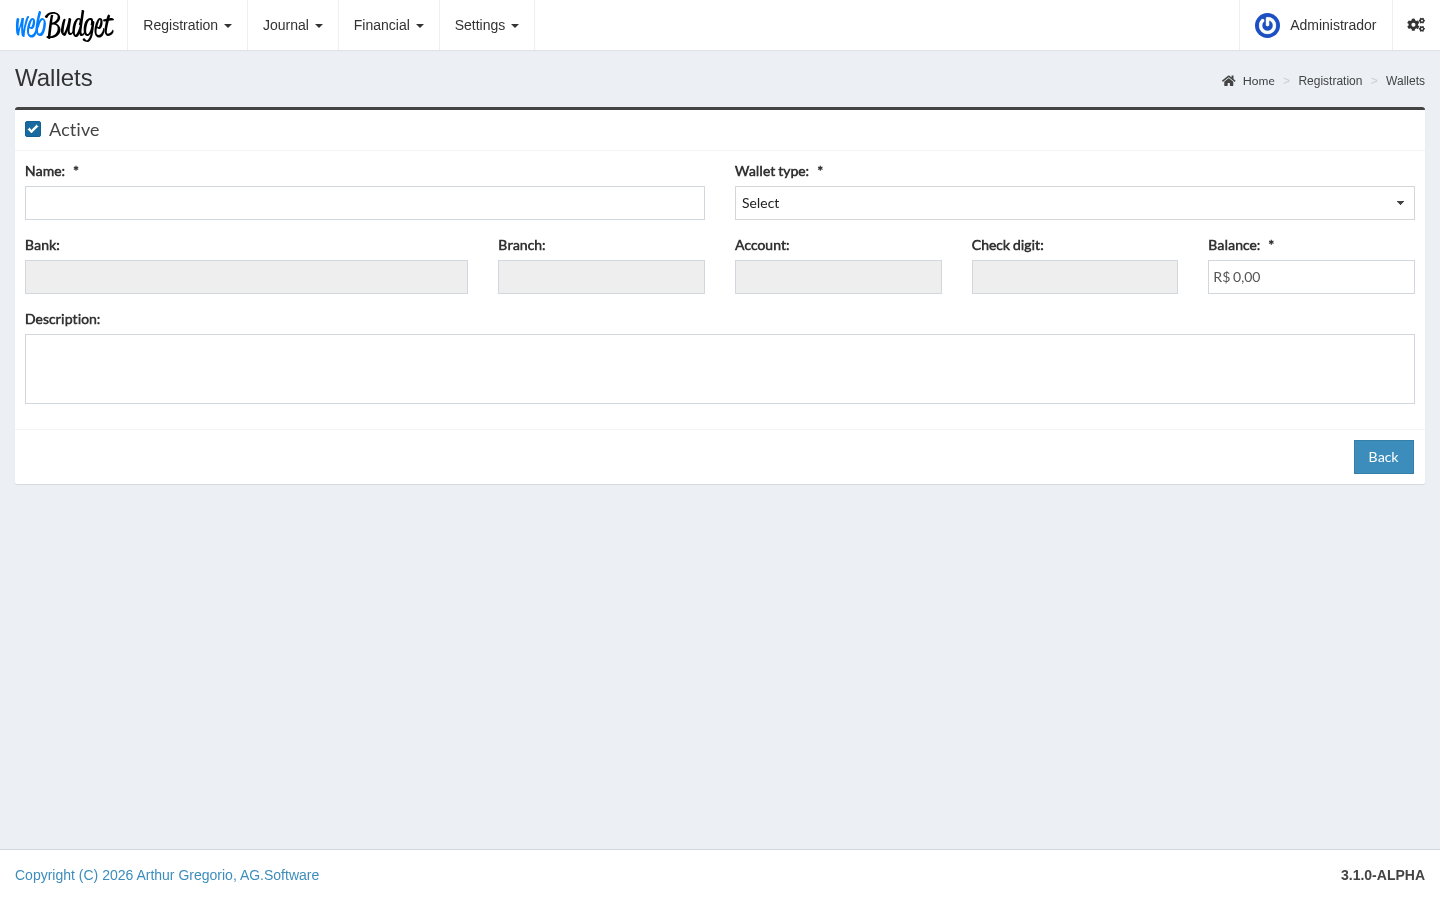The height and width of the screenshot is (900, 1440).
Task: Expand the Settings menu
Action: [x=486, y=25]
